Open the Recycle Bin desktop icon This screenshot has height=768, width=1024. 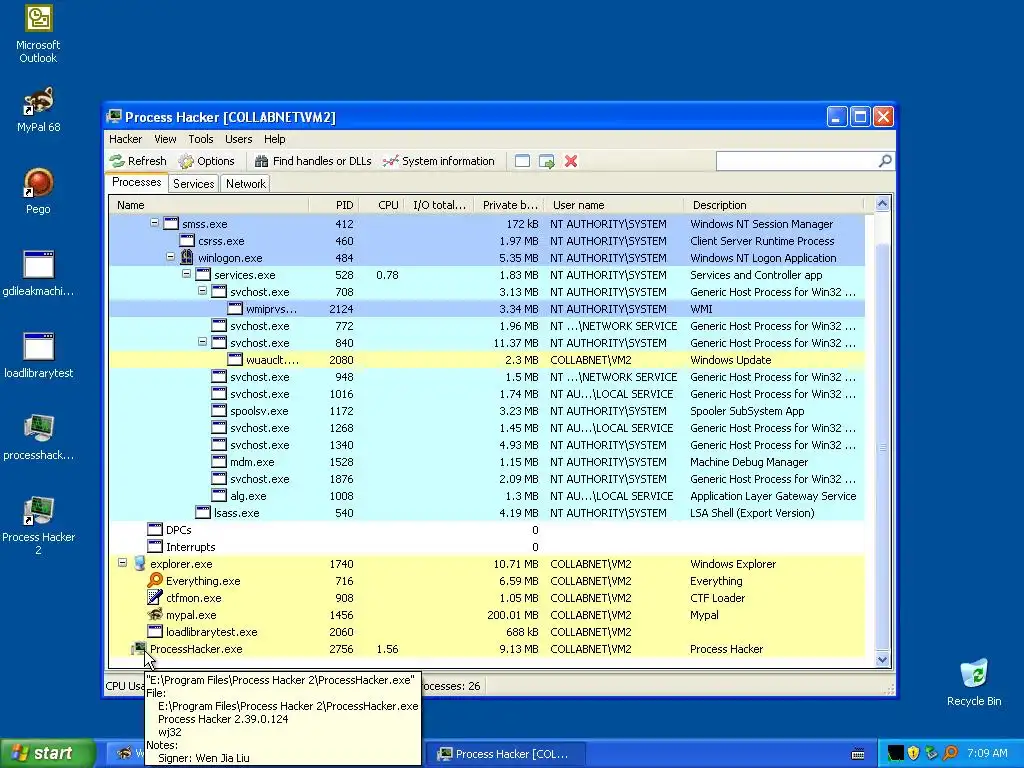click(974, 683)
